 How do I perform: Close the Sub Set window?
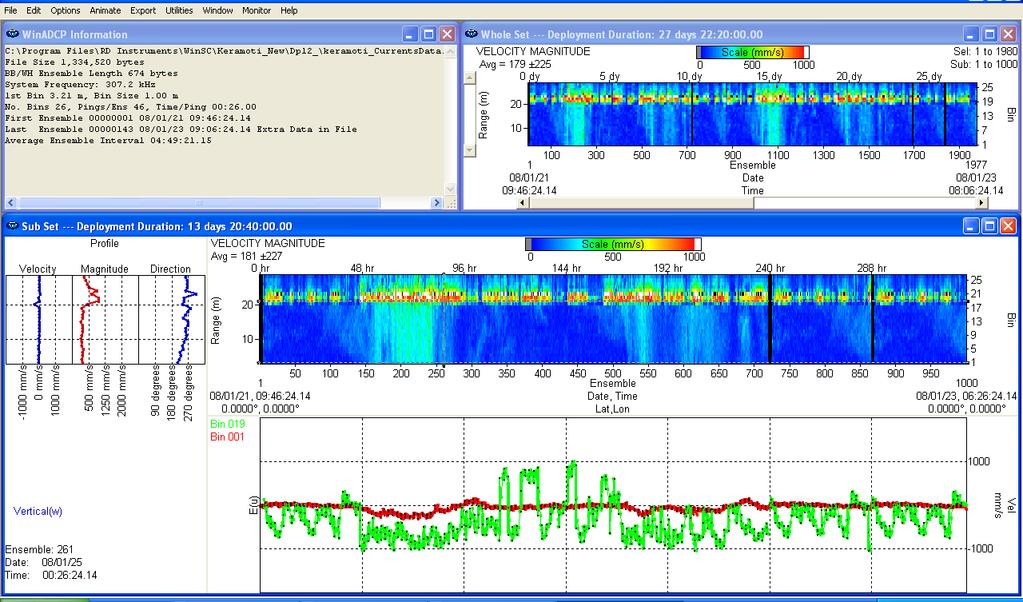pos(1008,226)
